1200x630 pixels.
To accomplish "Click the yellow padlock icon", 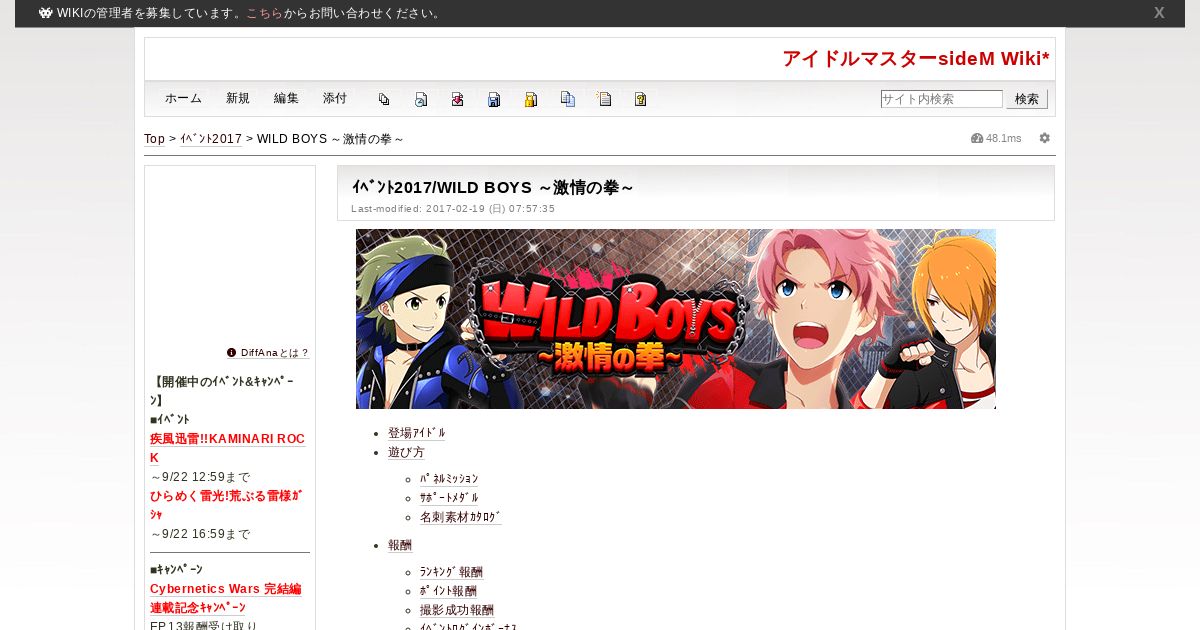I will click(x=531, y=99).
